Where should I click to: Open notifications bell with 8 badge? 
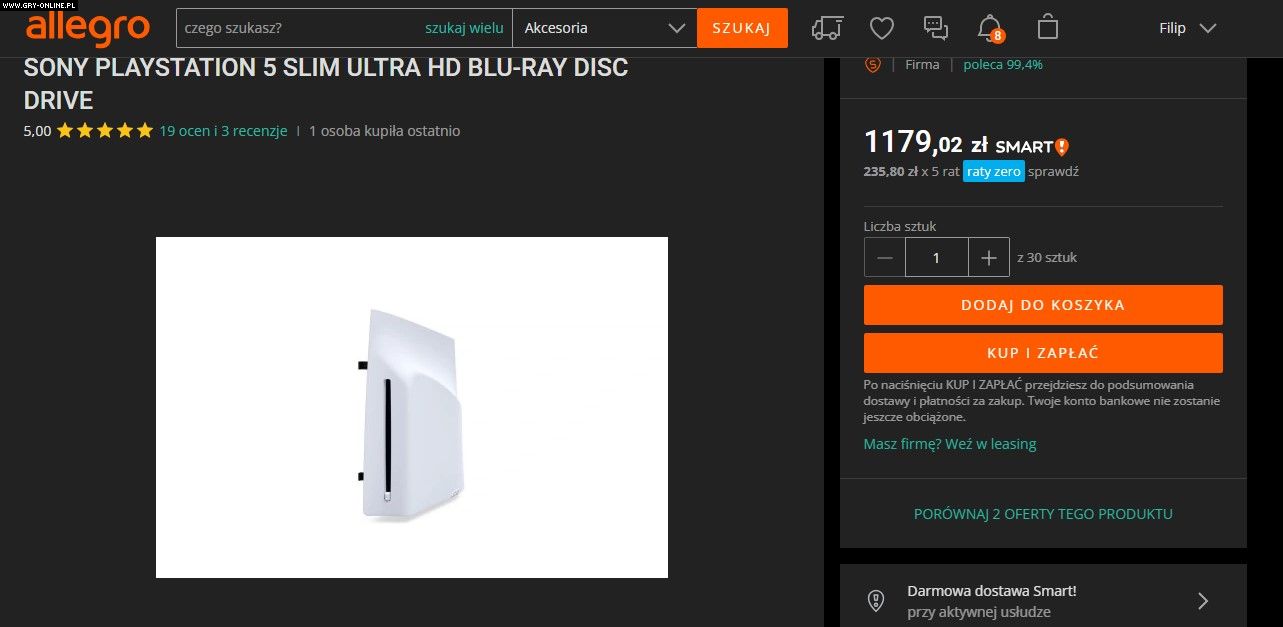990,28
